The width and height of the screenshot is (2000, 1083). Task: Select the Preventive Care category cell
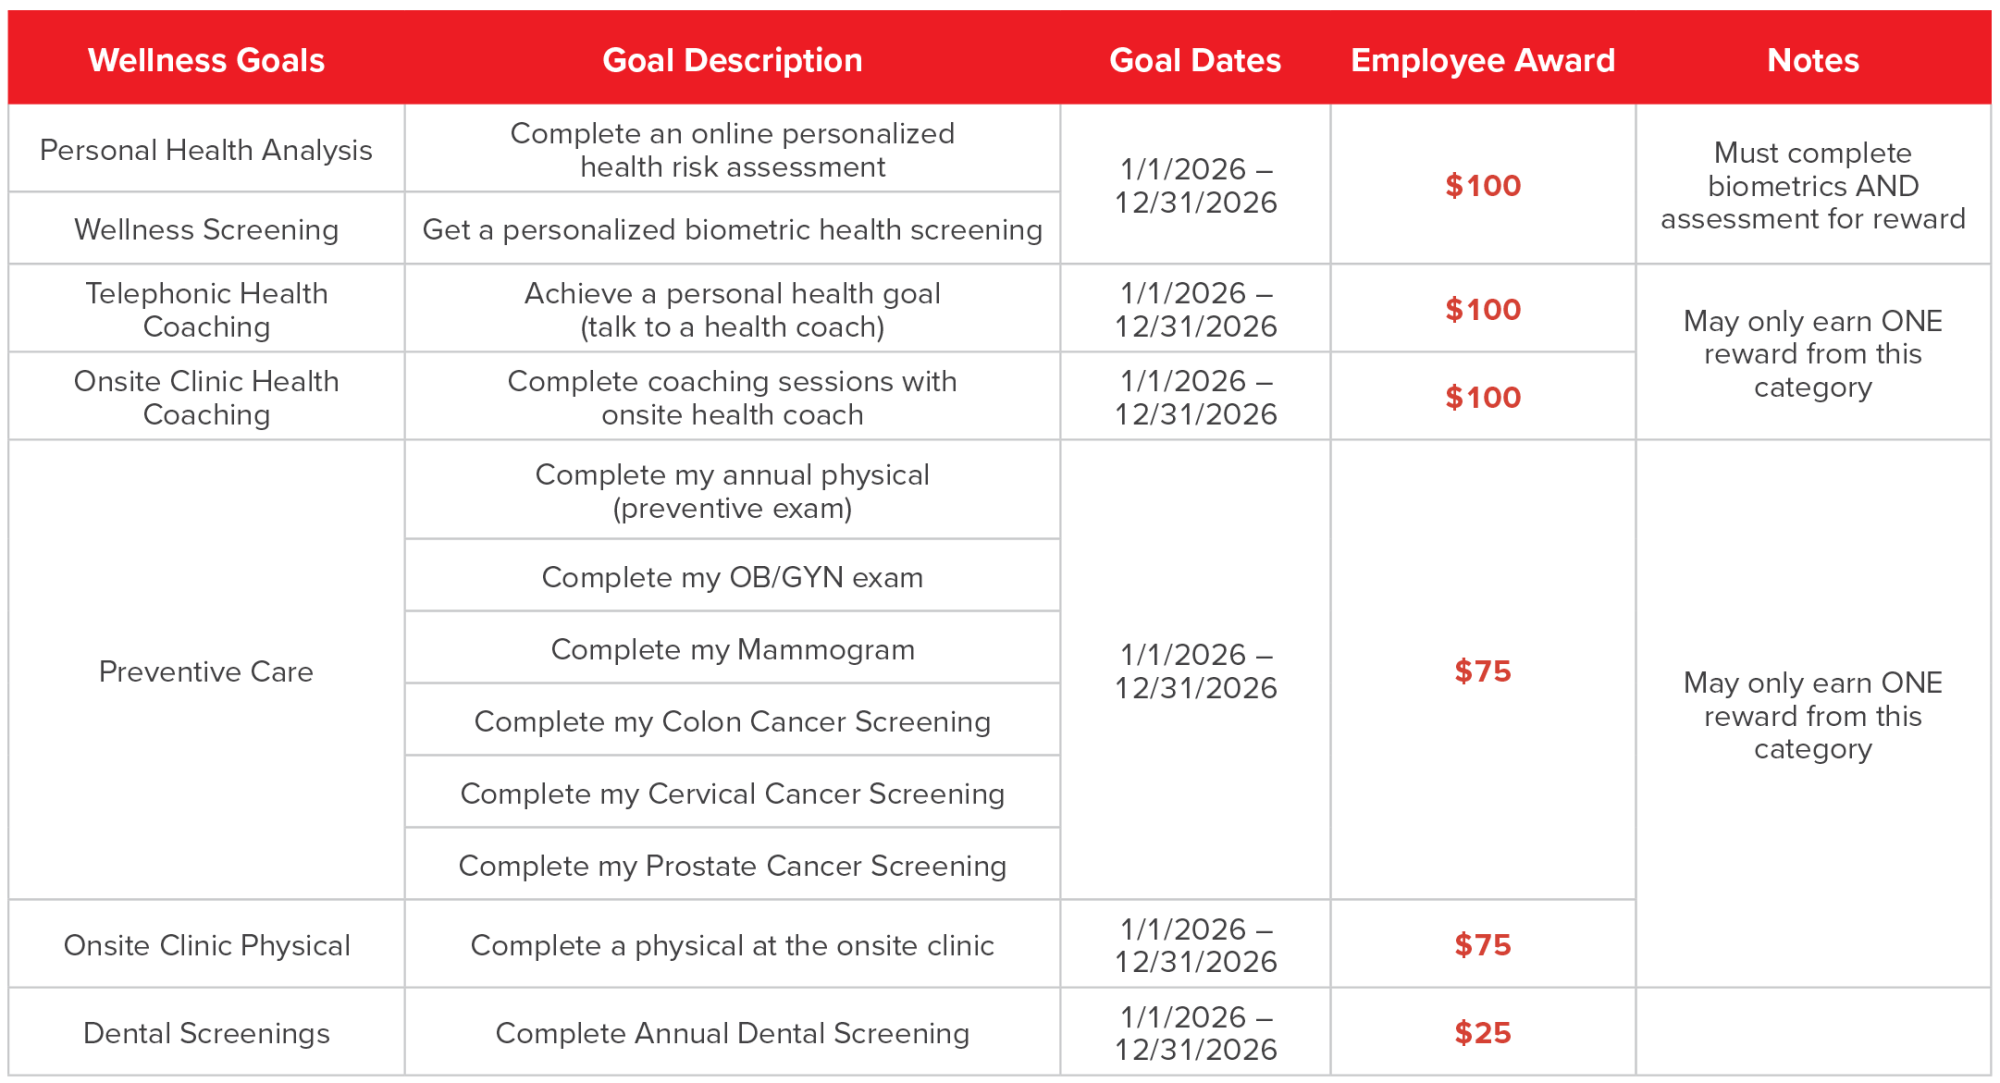point(206,671)
